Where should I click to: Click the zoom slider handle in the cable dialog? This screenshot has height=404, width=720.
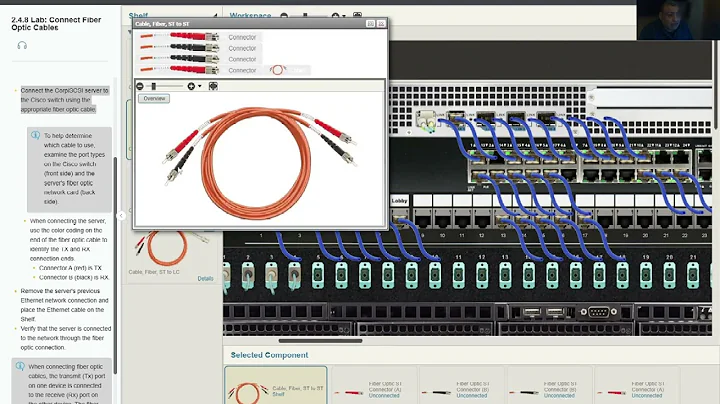tap(154, 86)
